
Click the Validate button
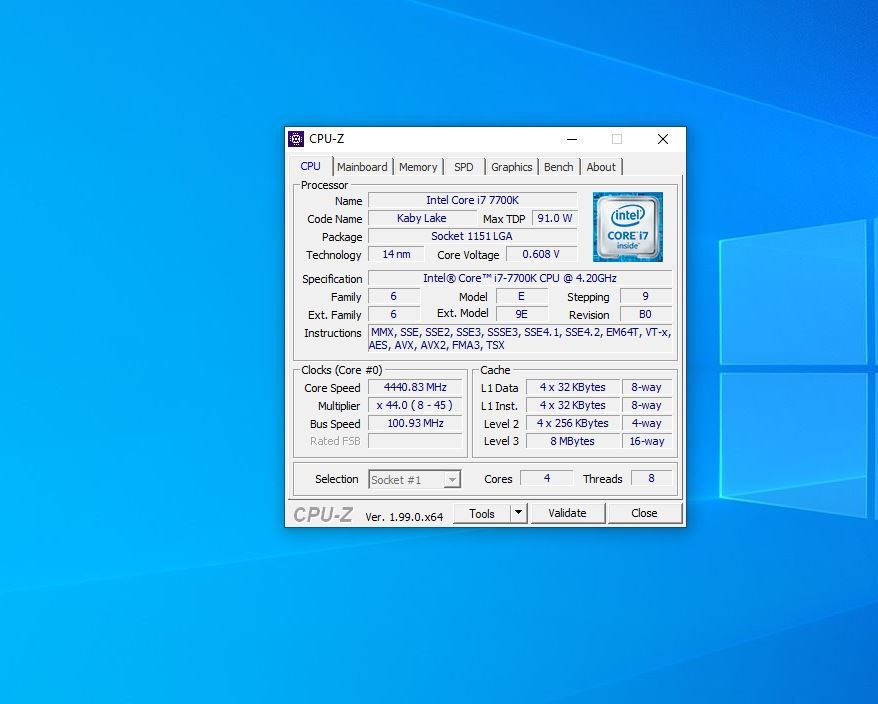tap(567, 513)
